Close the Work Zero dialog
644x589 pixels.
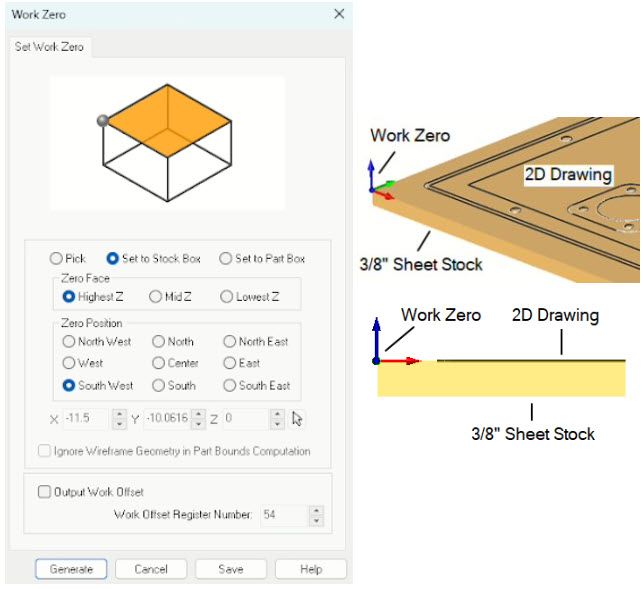click(x=338, y=14)
